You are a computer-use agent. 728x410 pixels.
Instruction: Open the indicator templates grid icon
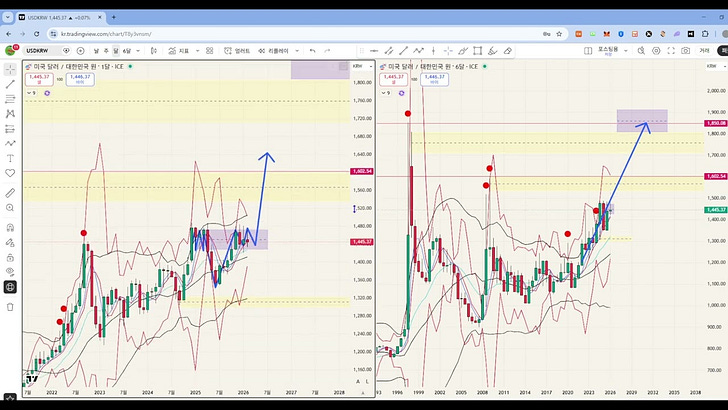tap(209, 51)
